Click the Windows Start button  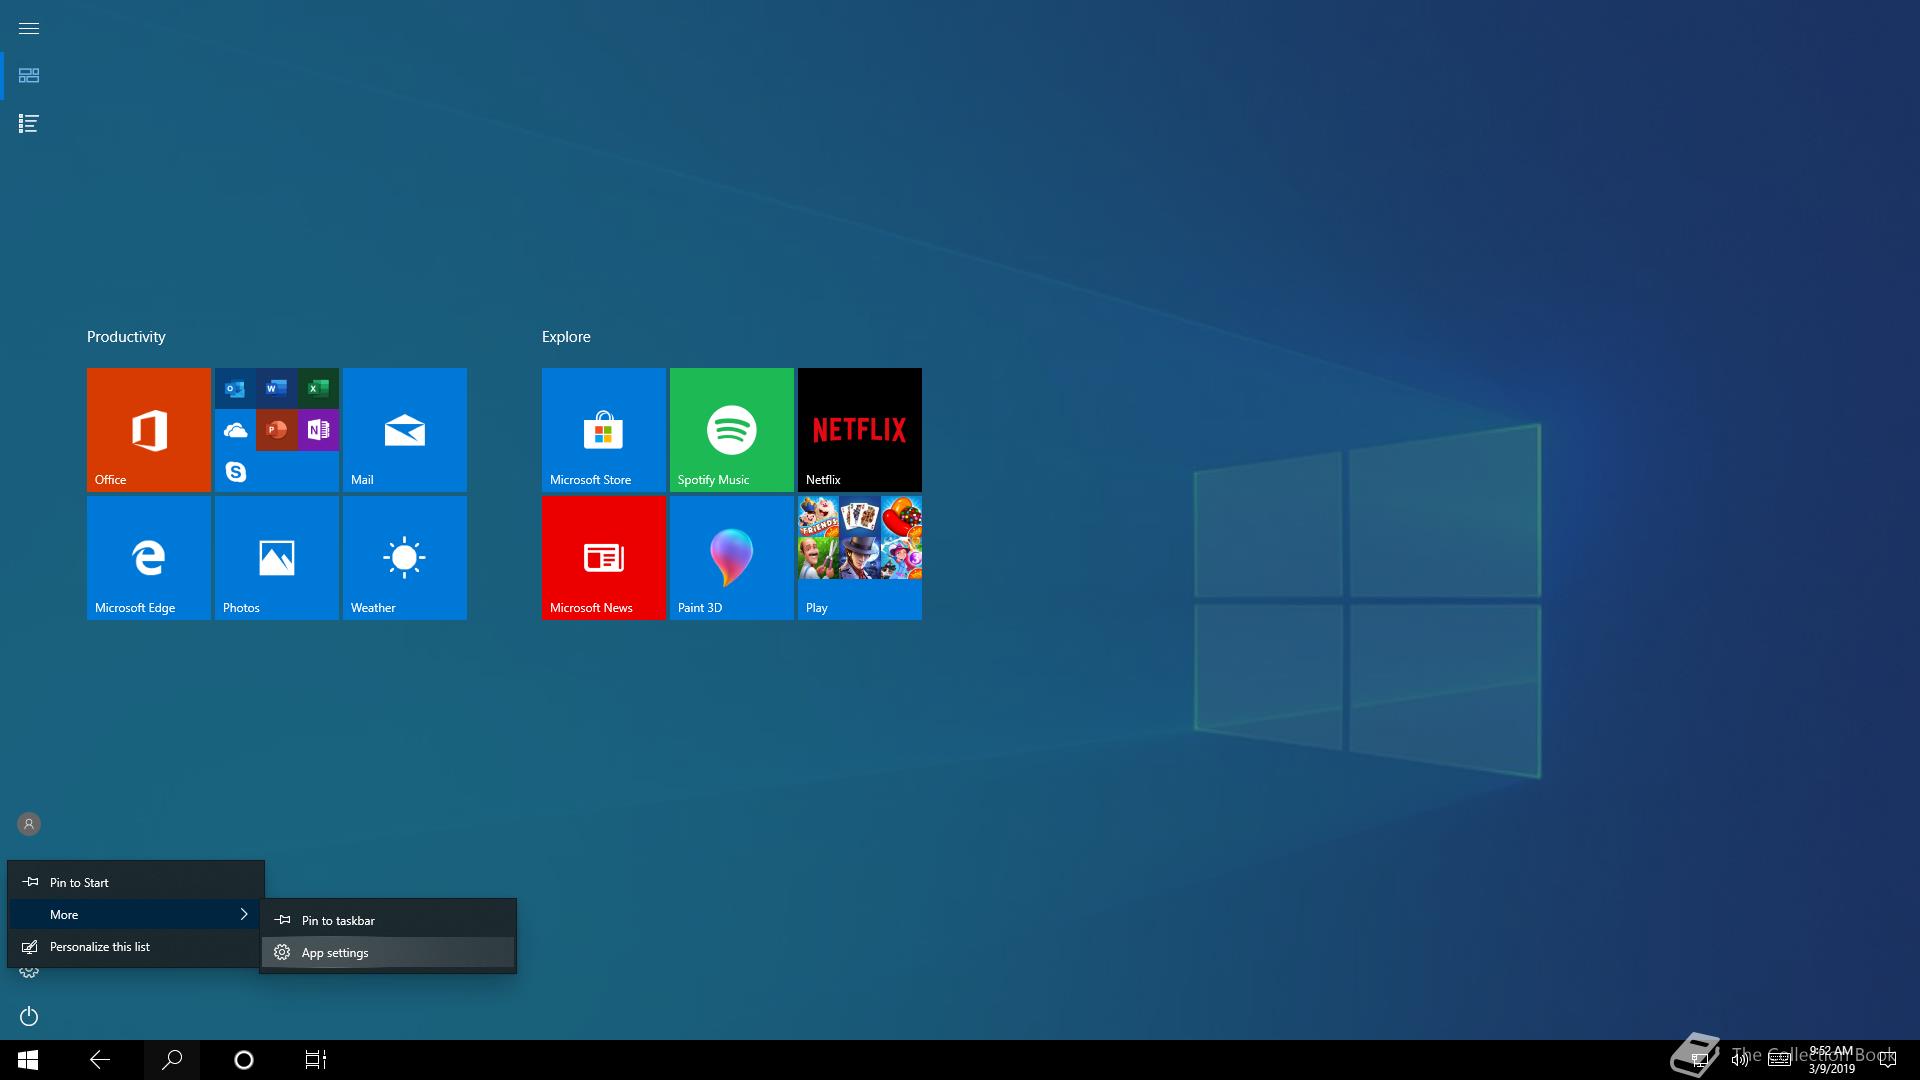click(x=28, y=1060)
